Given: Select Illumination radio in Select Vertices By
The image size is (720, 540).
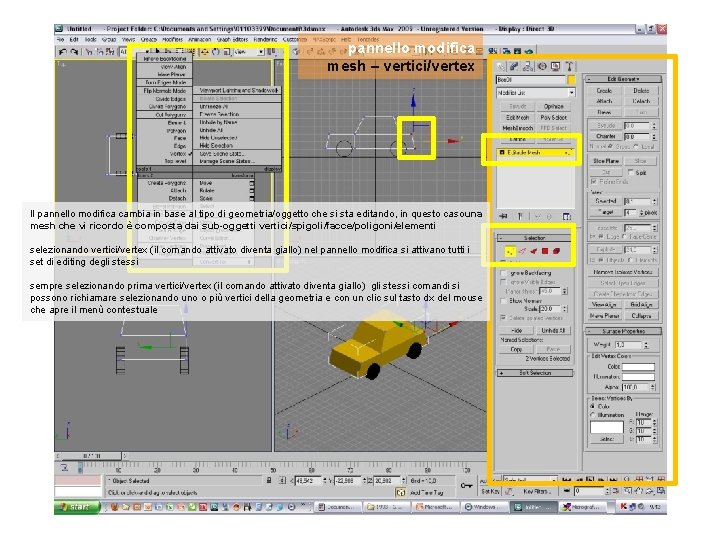Looking at the screenshot, I should pyautogui.click(x=593, y=415).
